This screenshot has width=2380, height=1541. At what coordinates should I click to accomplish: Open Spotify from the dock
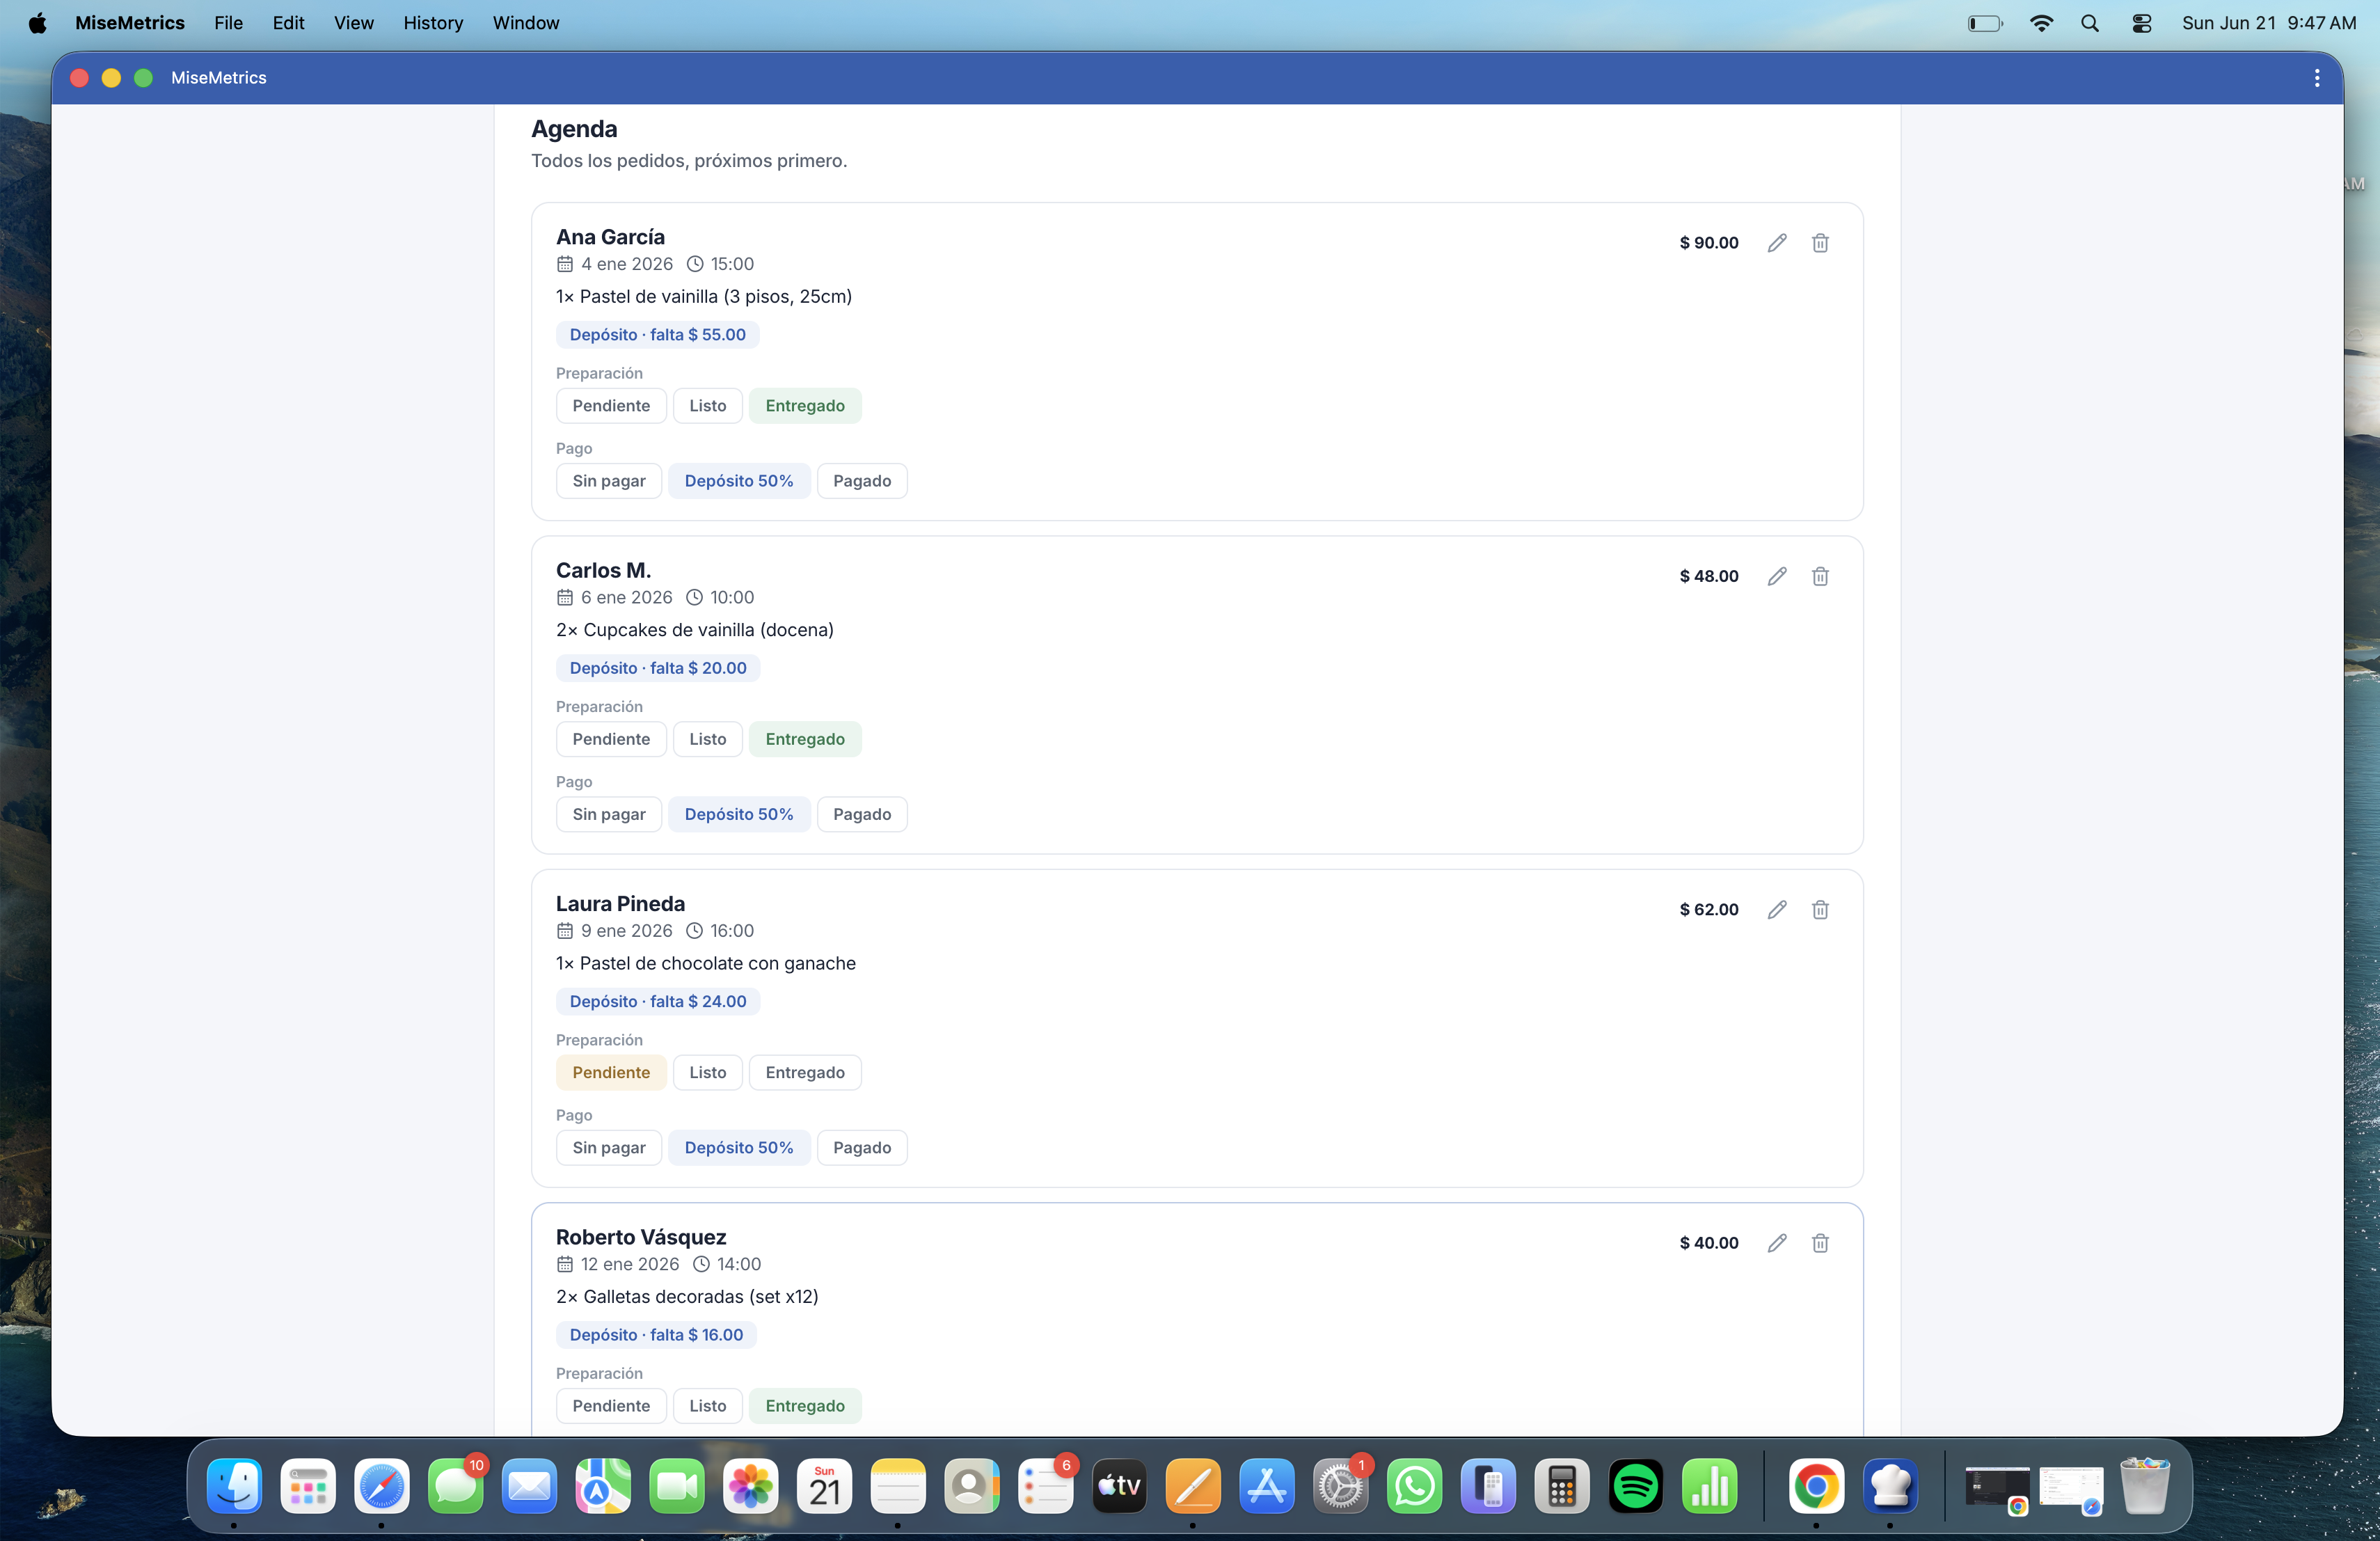coord(1635,1486)
